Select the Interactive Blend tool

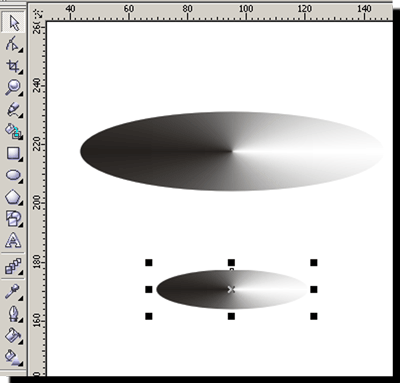[13, 267]
